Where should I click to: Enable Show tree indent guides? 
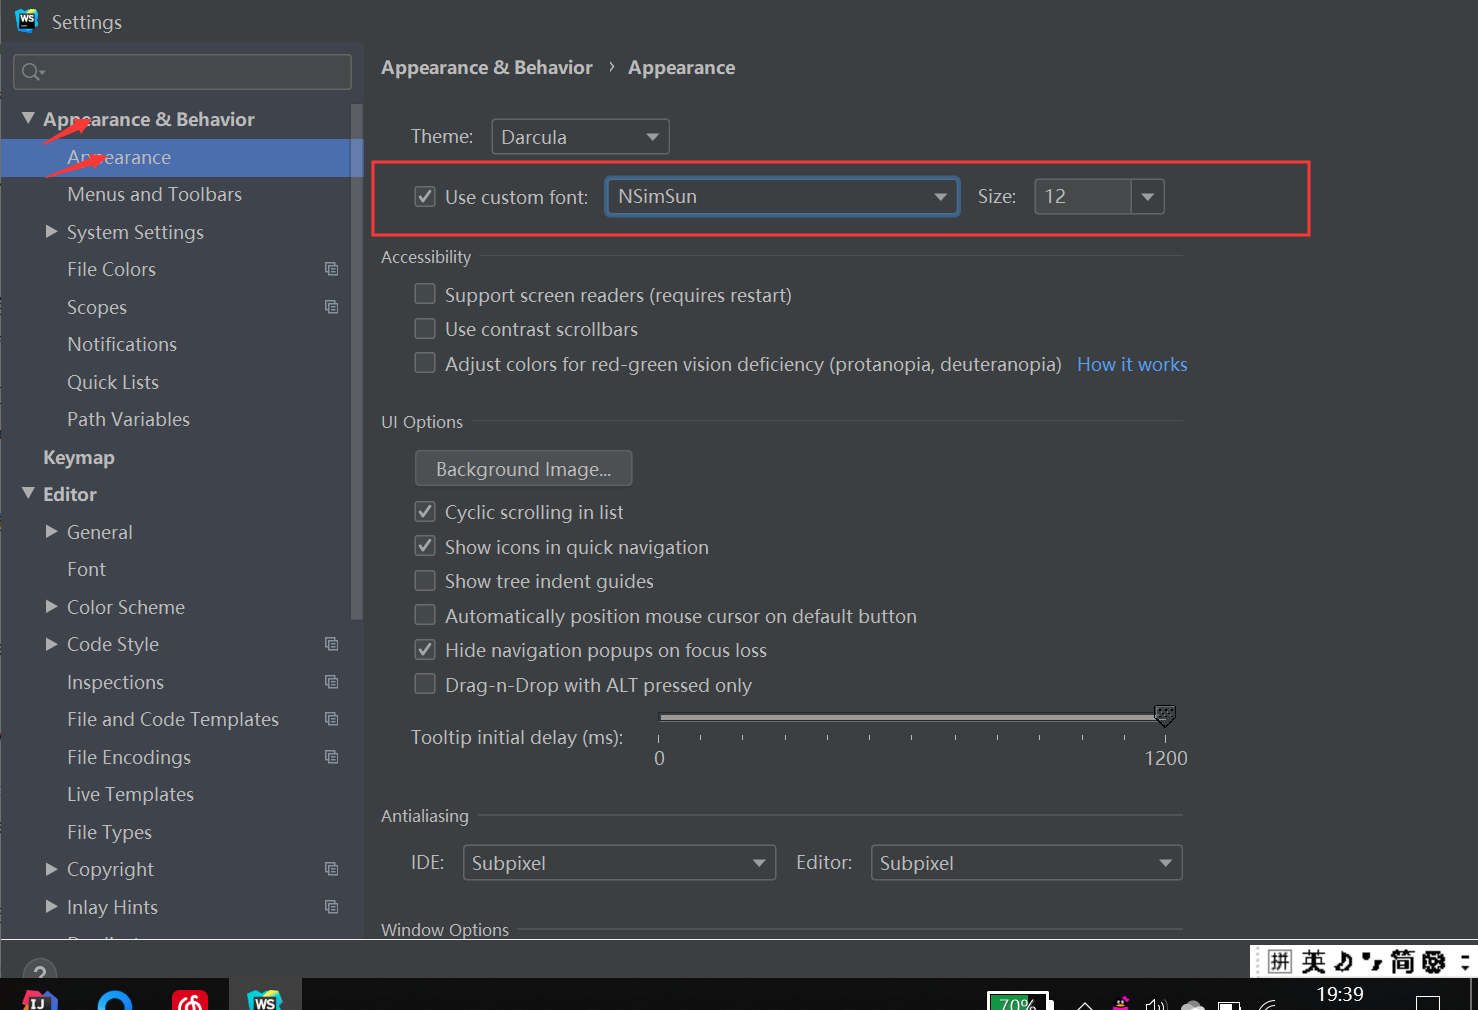tap(425, 581)
